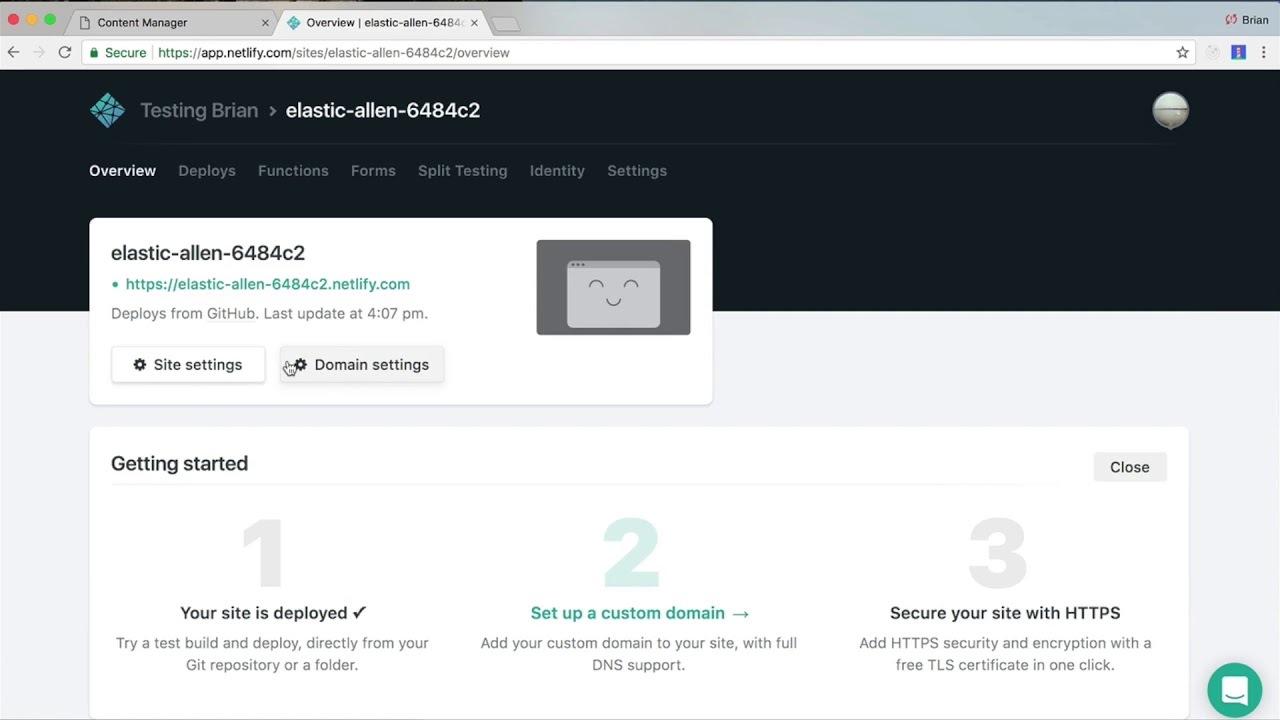Click the elastic-allen-6484c2 card heading

point(208,253)
